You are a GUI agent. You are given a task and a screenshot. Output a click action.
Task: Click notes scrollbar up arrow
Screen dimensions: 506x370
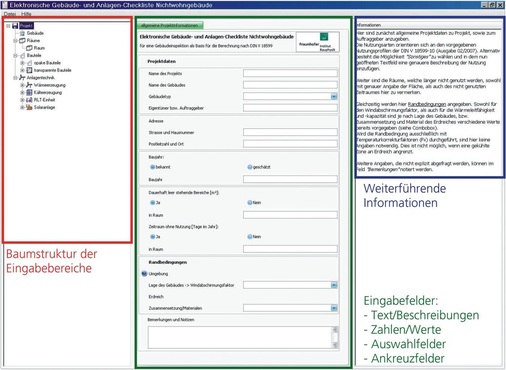pyautogui.click(x=335, y=330)
